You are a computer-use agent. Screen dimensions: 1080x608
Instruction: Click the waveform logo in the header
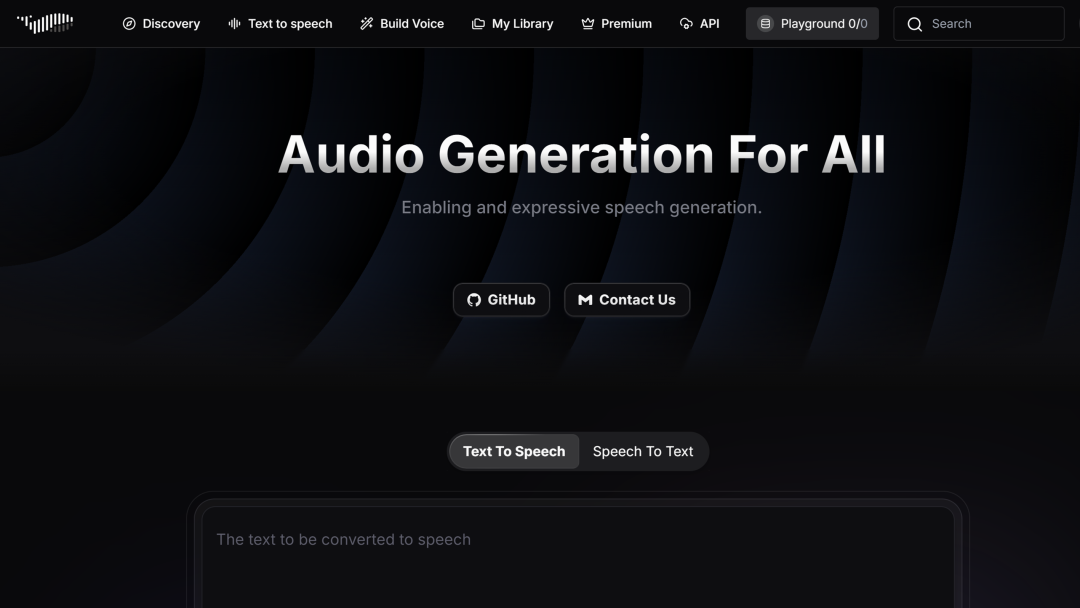point(45,23)
